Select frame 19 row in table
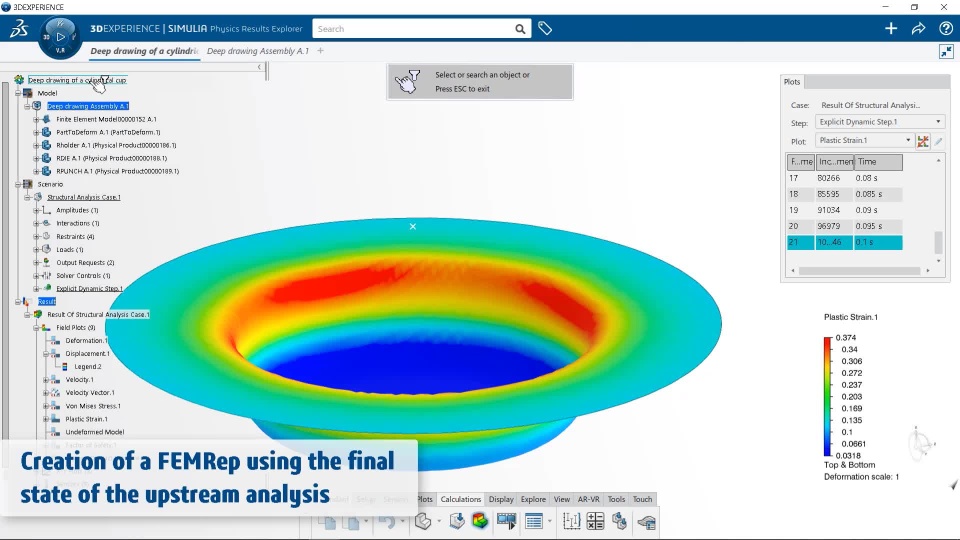The image size is (960, 540). [x=844, y=210]
